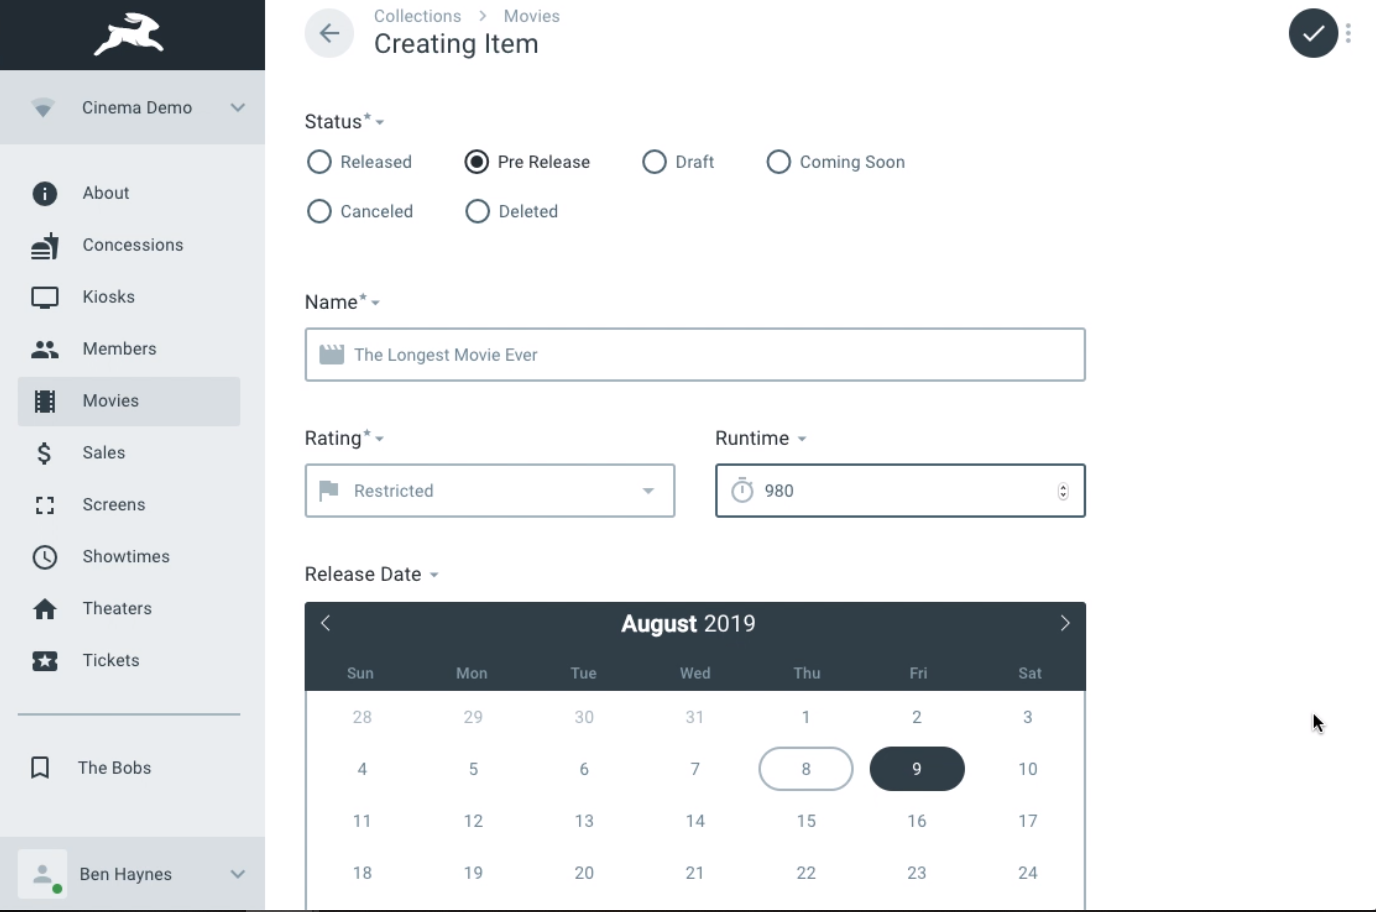Viewport: 1376px width, 912px height.
Task: Open the Rating dropdown showing Restricted
Action: pos(490,491)
